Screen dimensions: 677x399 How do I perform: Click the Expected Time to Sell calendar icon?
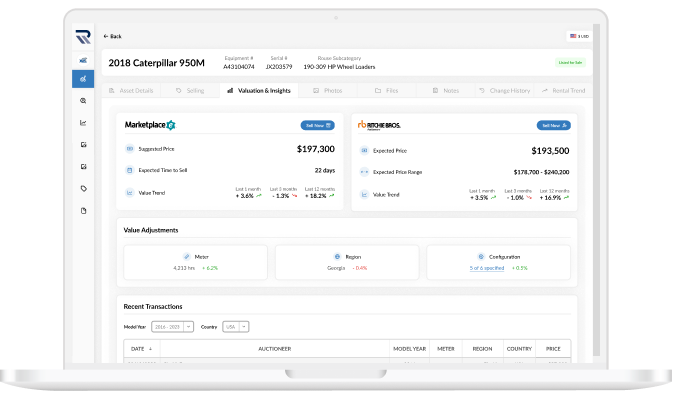tap(130, 170)
